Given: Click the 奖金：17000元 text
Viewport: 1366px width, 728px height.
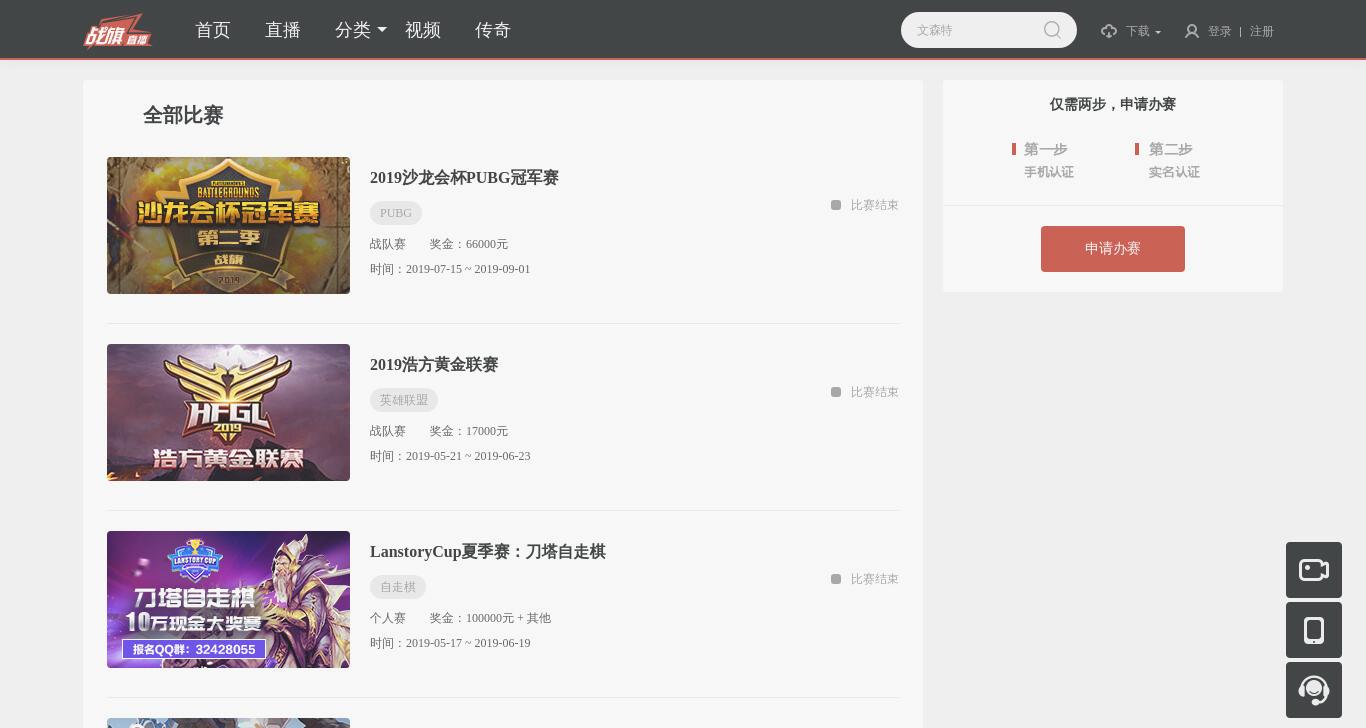Looking at the screenshot, I should 469,431.
